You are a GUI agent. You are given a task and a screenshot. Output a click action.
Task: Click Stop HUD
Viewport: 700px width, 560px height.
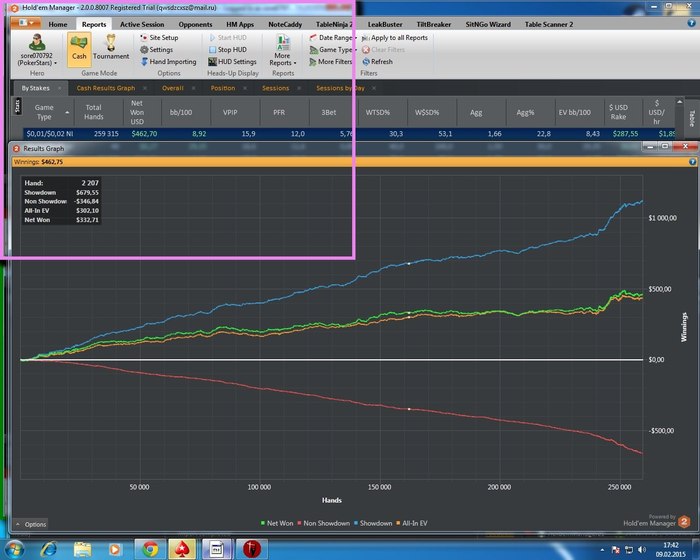pos(231,49)
